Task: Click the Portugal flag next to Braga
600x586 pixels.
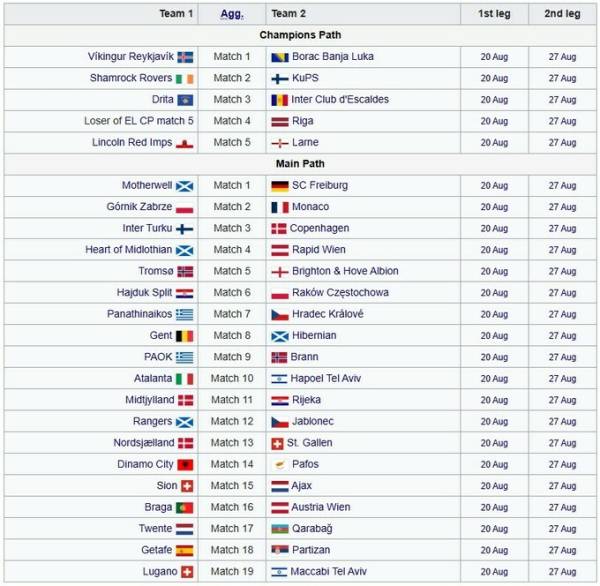Action: click(185, 508)
